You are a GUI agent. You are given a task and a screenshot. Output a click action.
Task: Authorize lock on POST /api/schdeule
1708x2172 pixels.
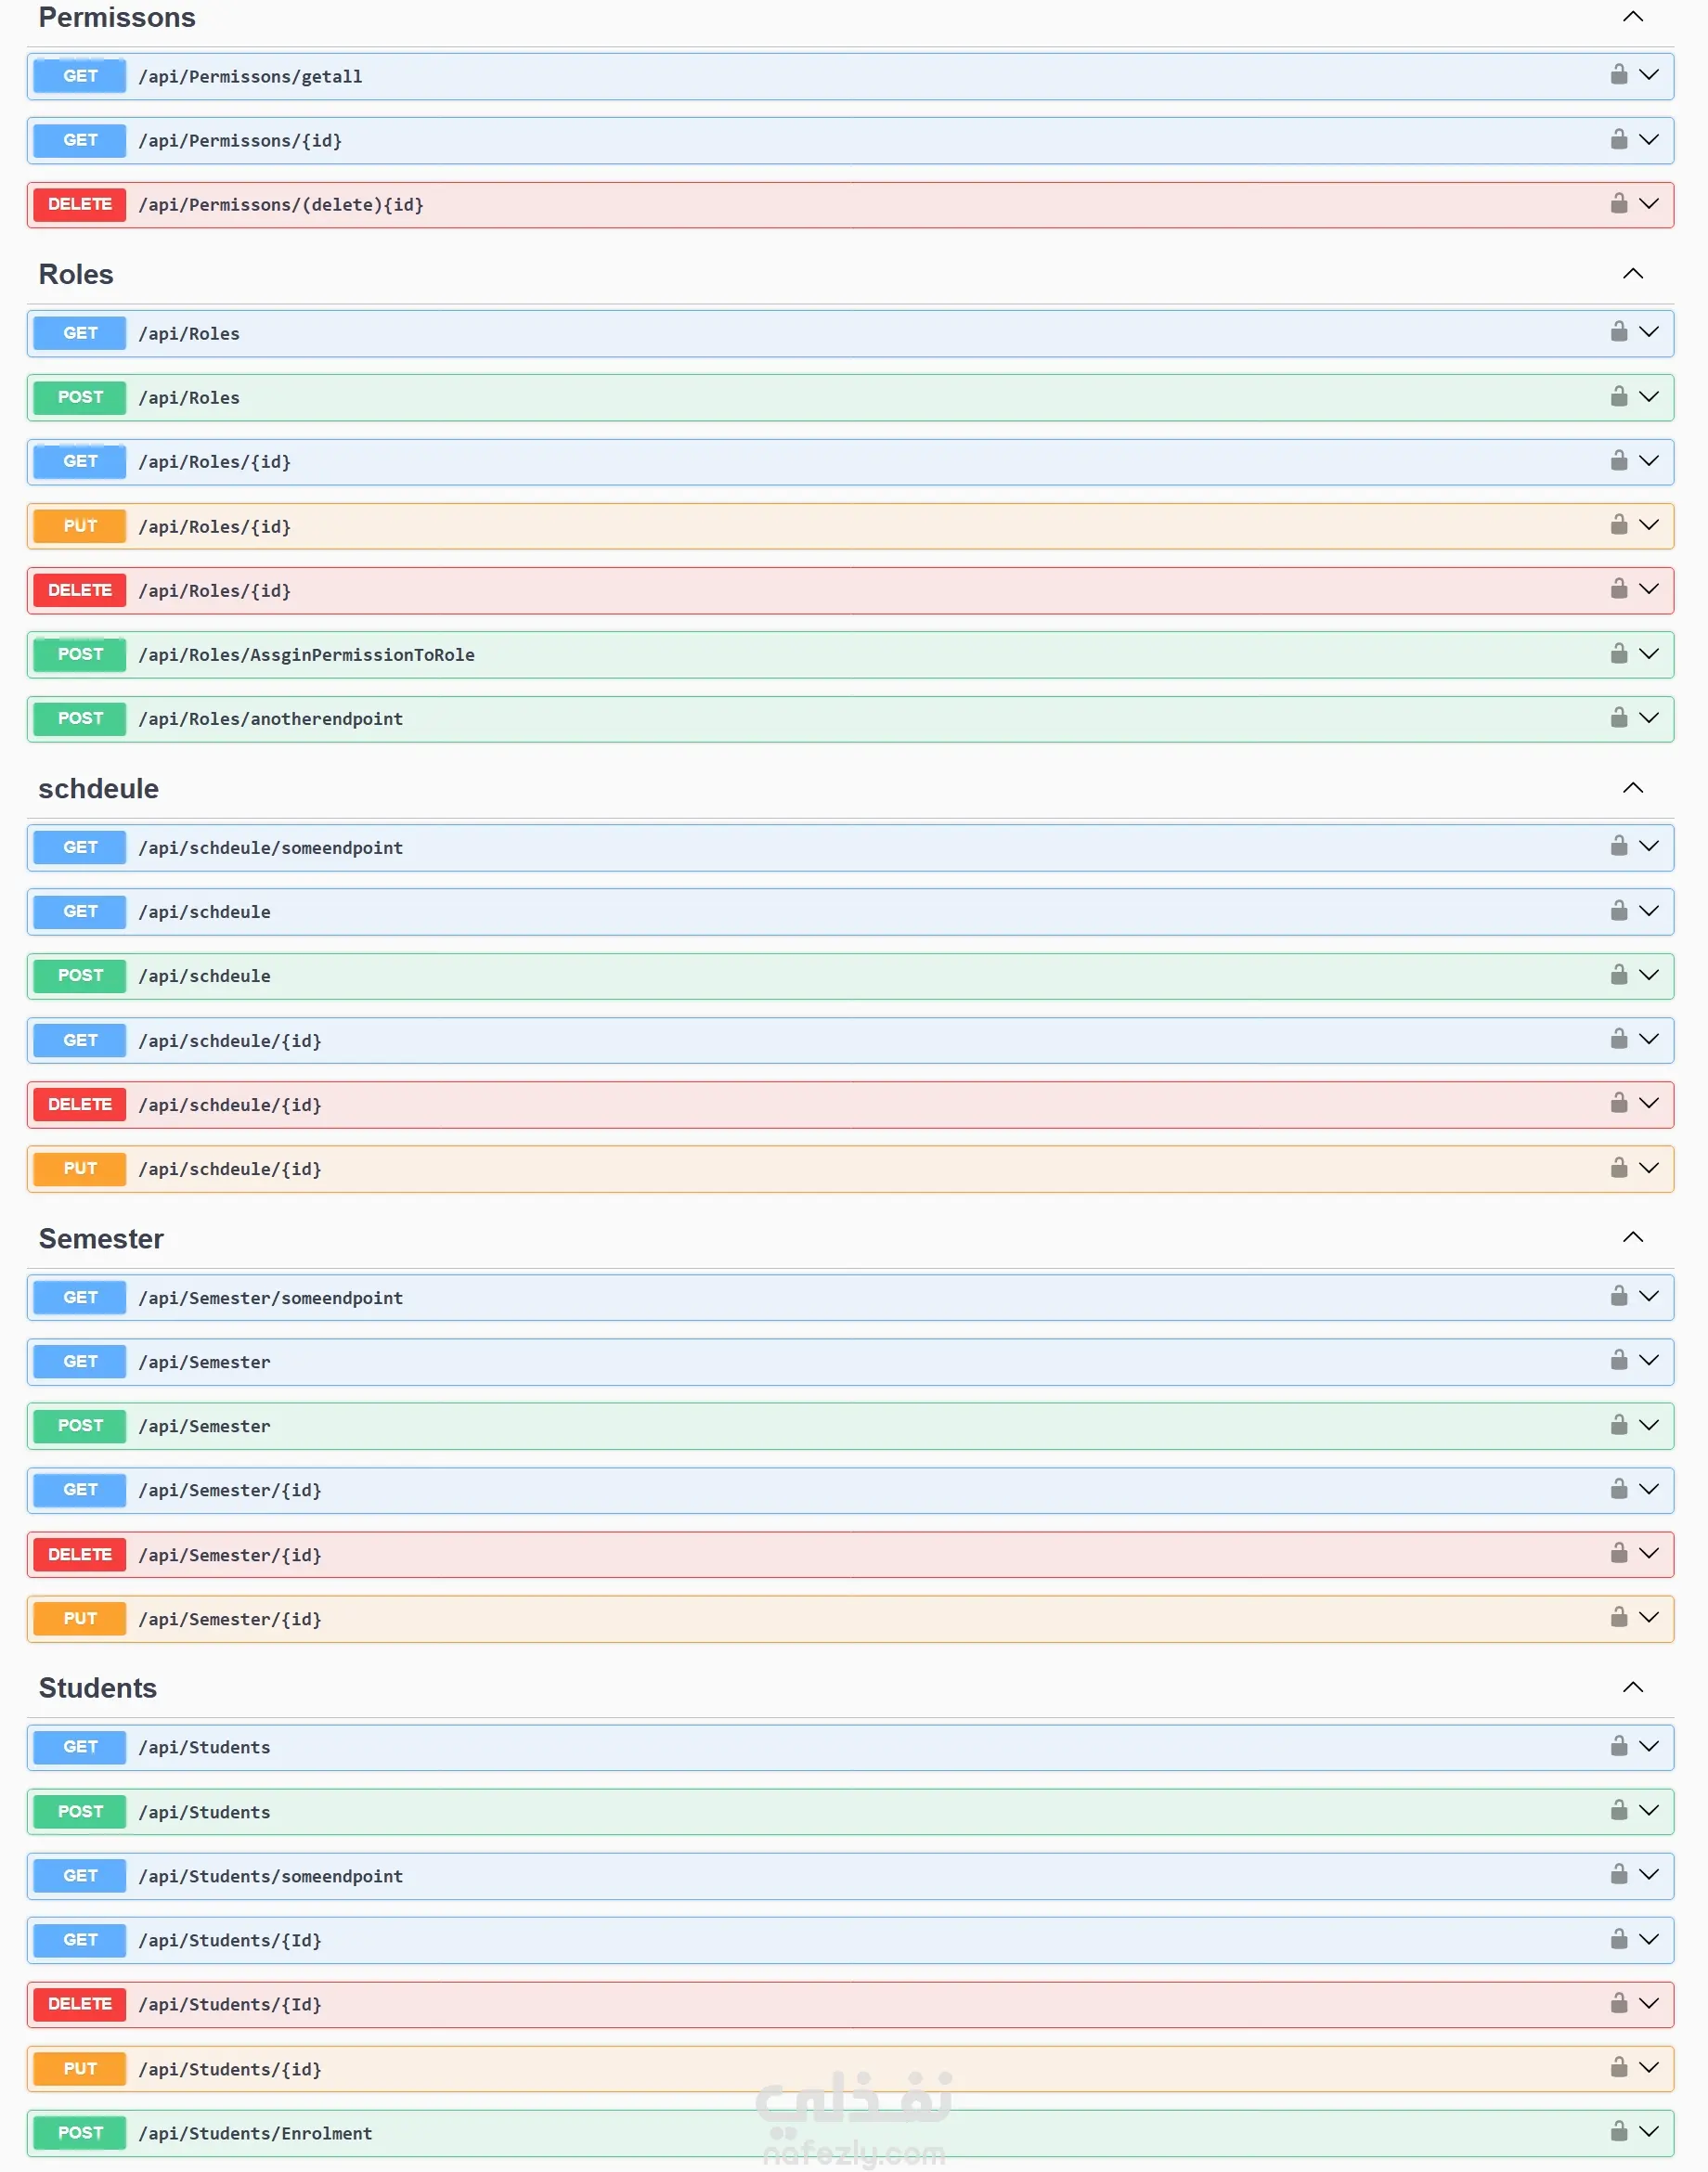(1618, 974)
